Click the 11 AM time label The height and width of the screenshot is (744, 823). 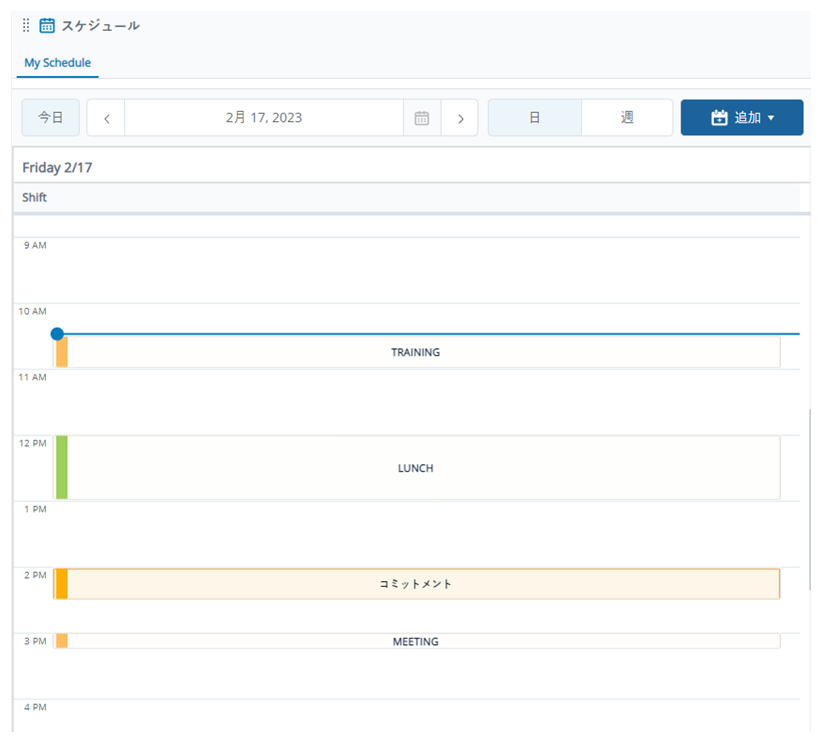33,377
